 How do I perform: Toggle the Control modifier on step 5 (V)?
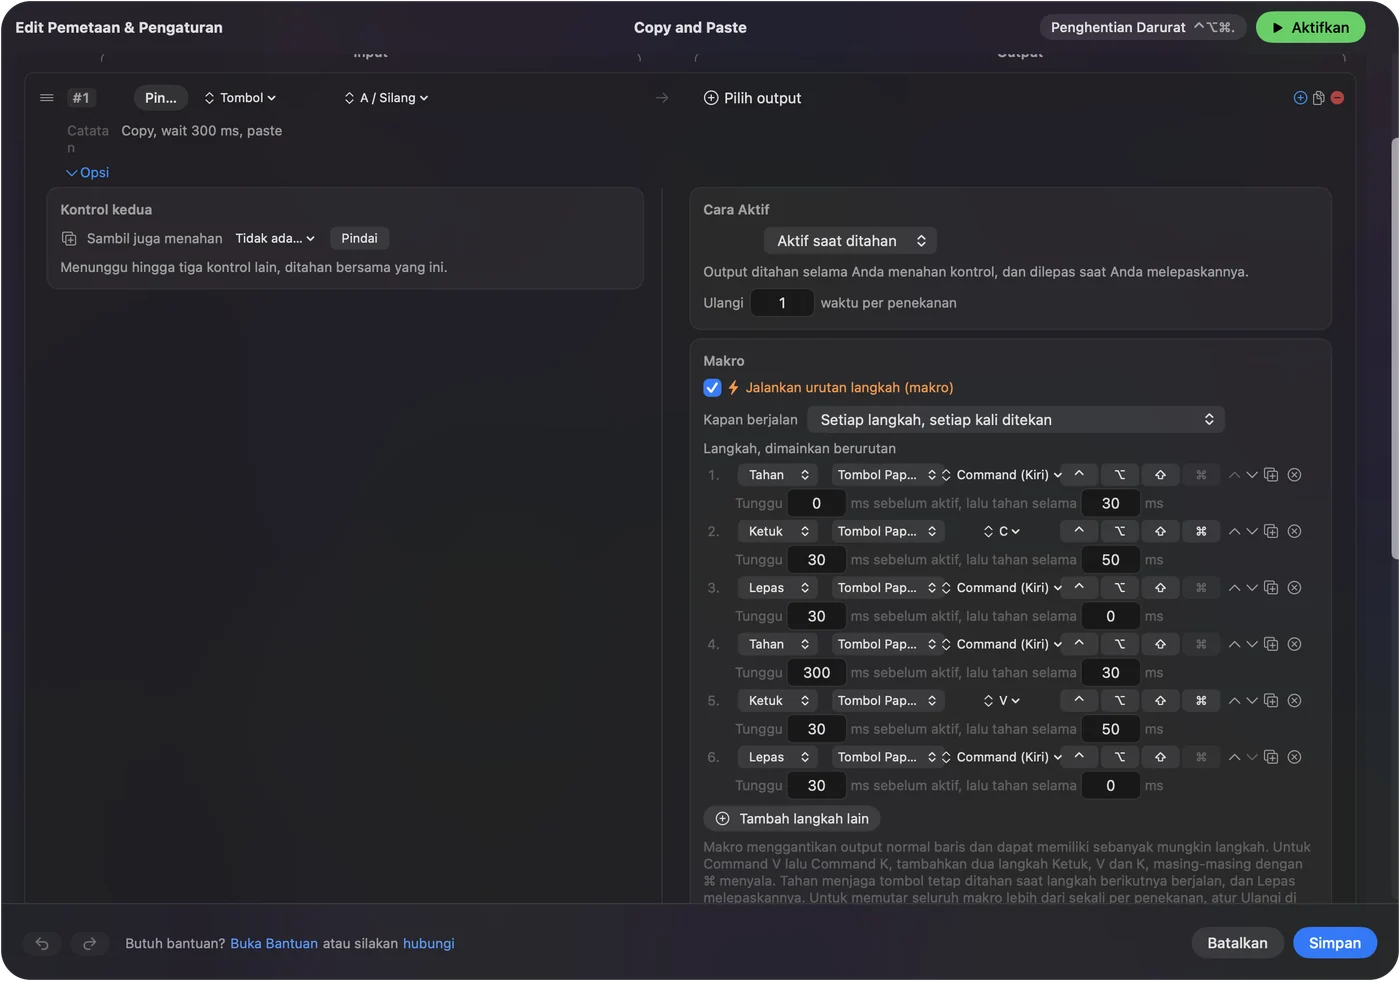click(x=1079, y=701)
